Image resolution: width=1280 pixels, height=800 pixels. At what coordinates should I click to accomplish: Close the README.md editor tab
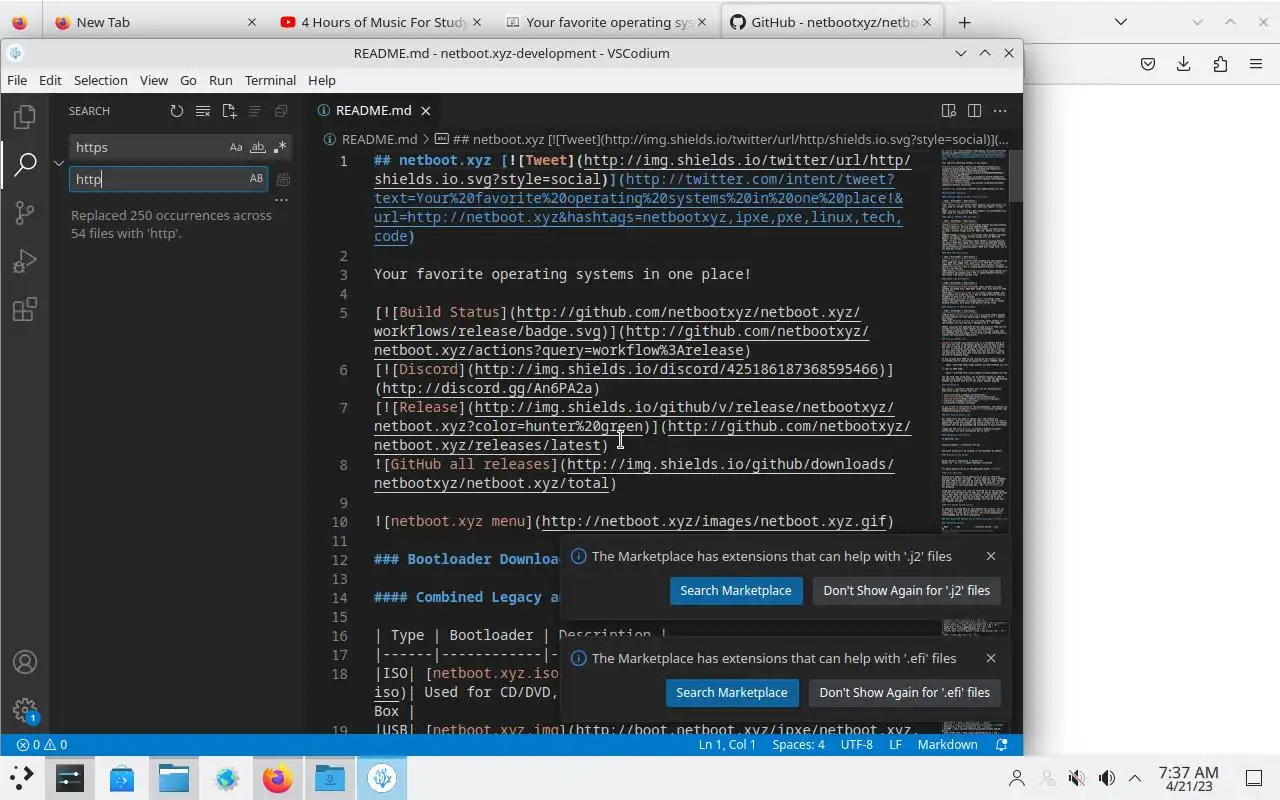426,111
